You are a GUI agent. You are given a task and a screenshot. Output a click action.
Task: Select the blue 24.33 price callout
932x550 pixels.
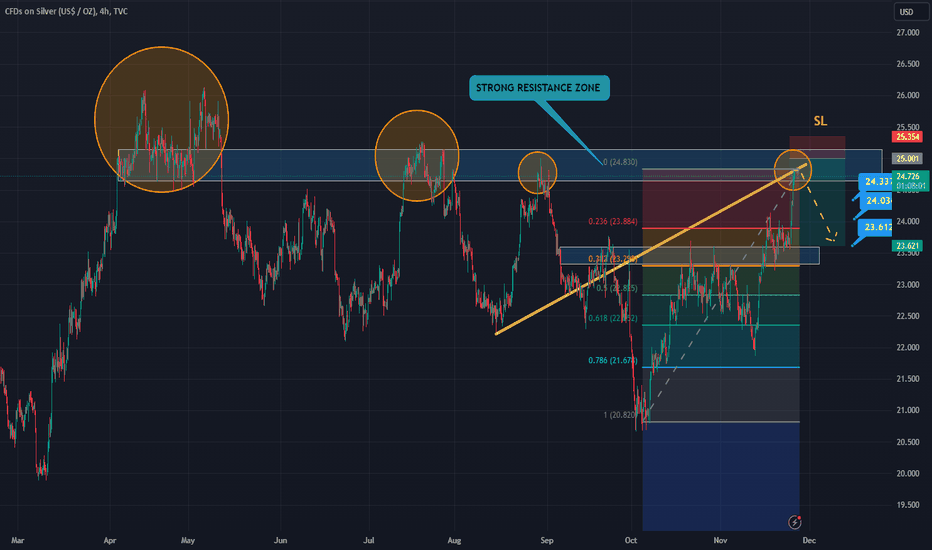(x=877, y=182)
